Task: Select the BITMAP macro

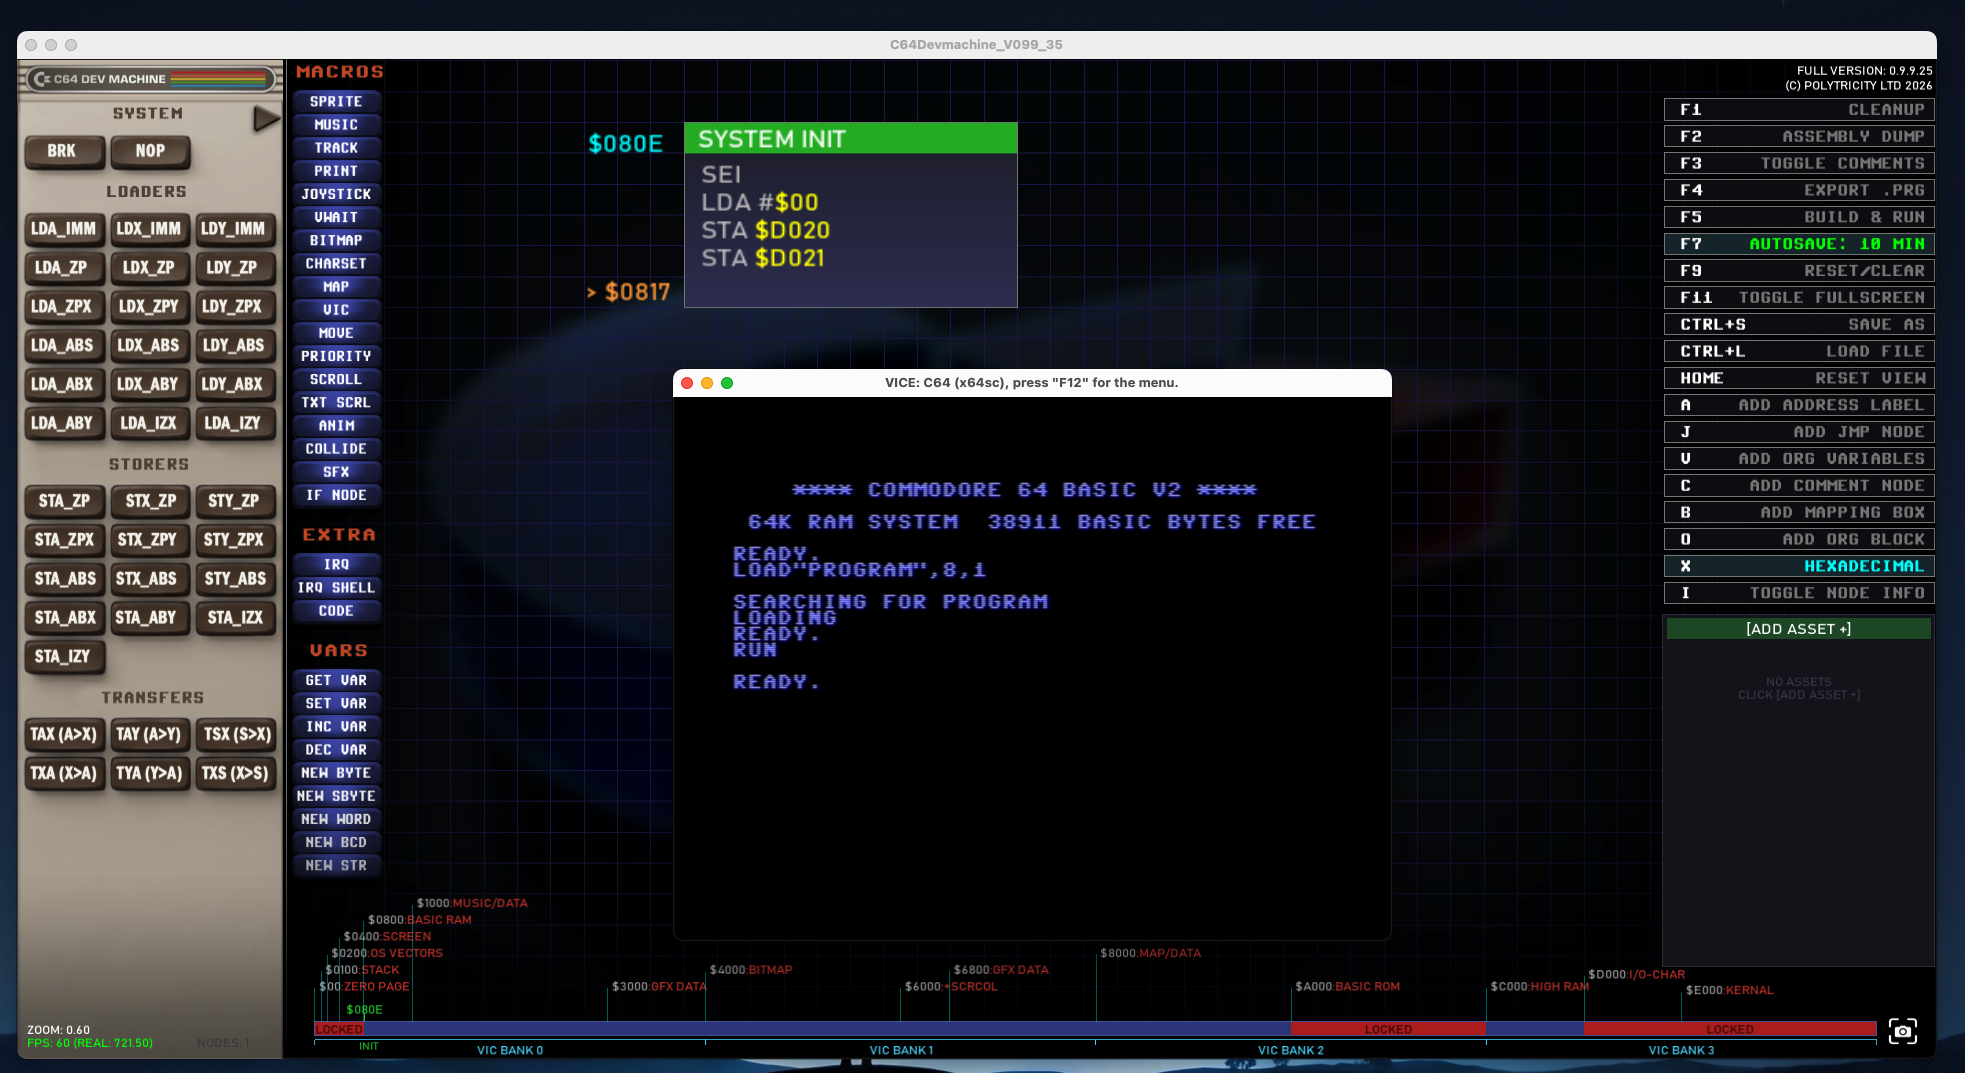Action: coord(336,241)
